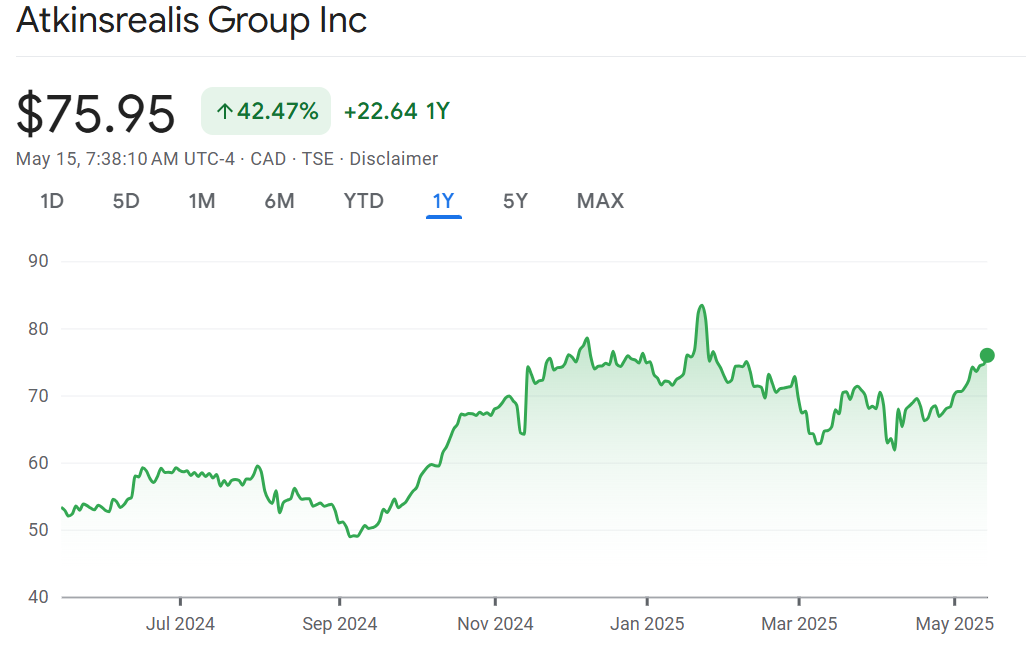Viewport: 1026px width, 661px height.
Task: Click the green current-price dot on chart
Action: pyautogui.click(x=987, y=355)
